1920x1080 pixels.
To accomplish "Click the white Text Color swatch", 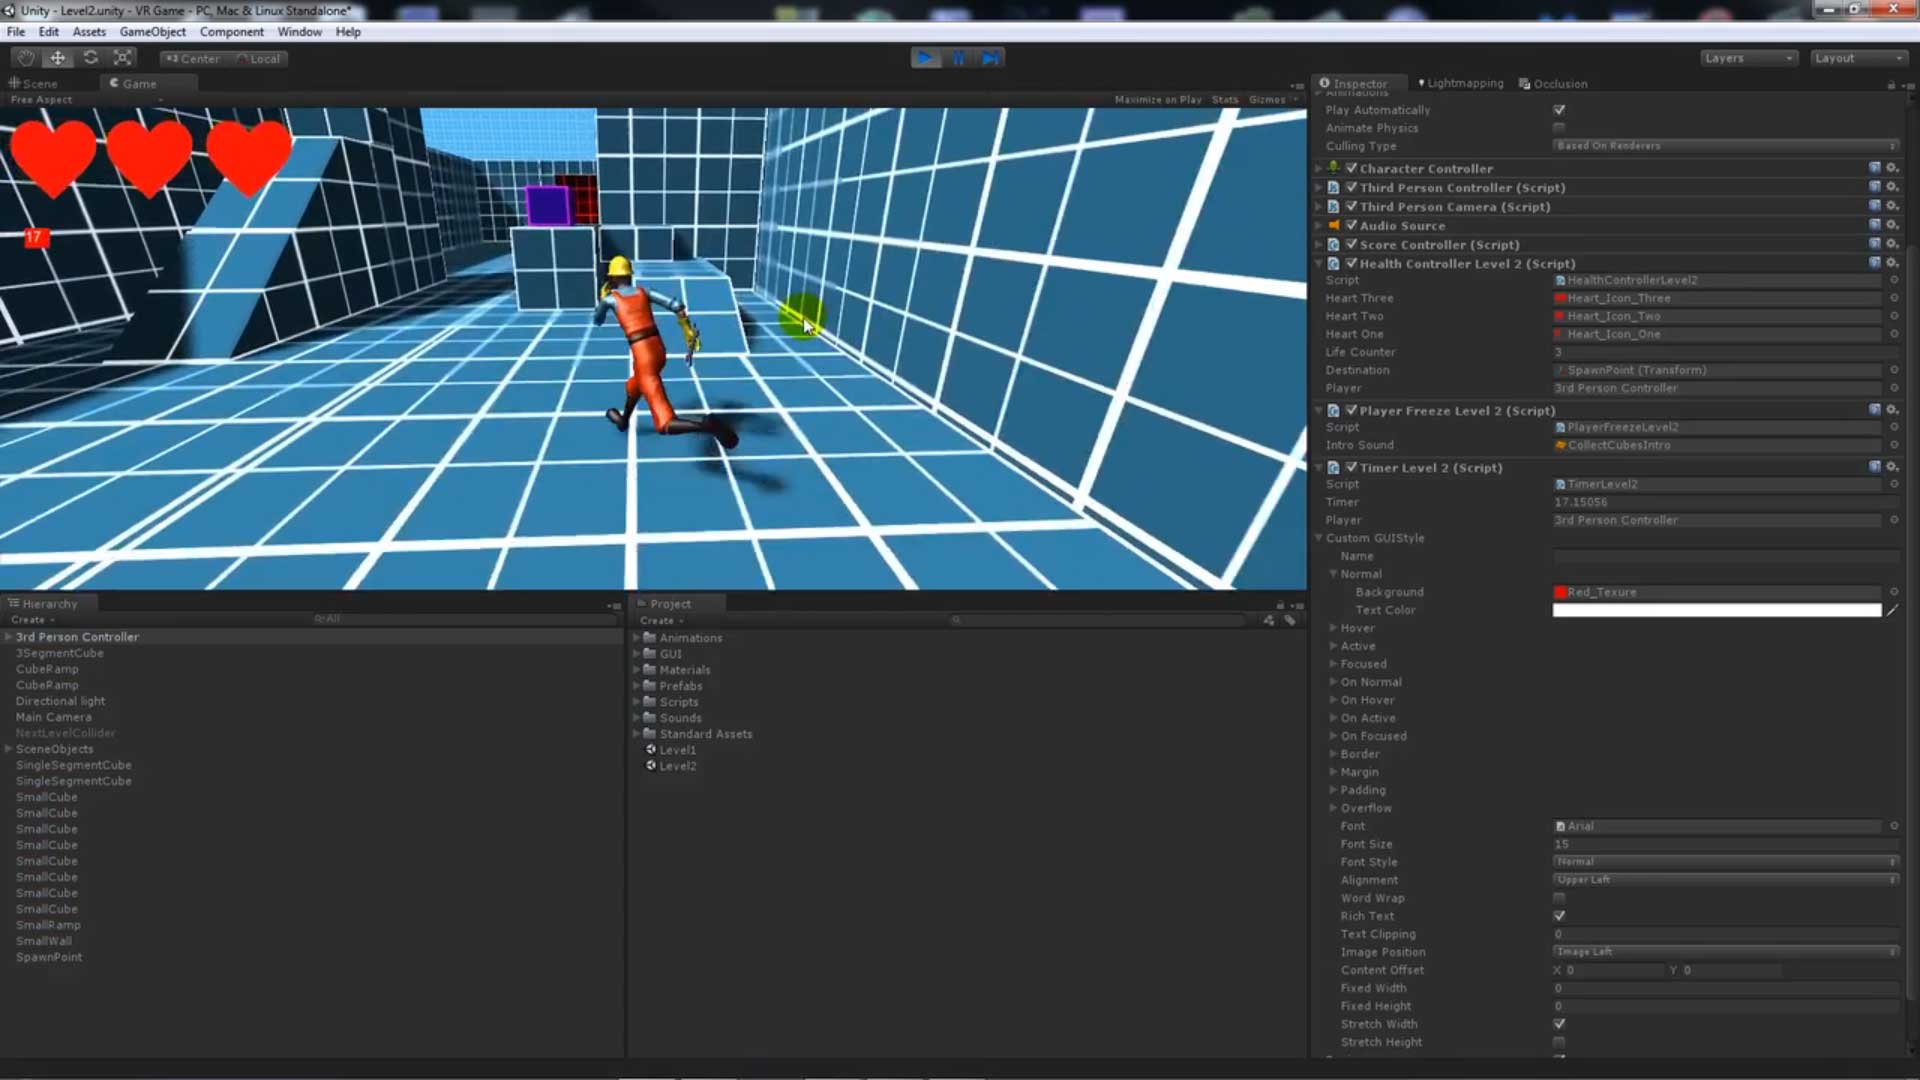I will pyautogui.click(x=1716, y=610).
